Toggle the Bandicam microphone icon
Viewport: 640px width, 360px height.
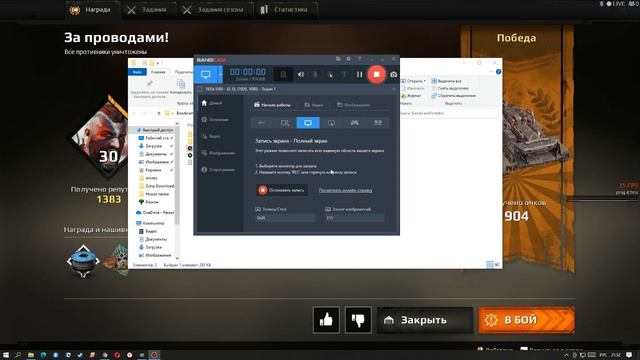315,74
